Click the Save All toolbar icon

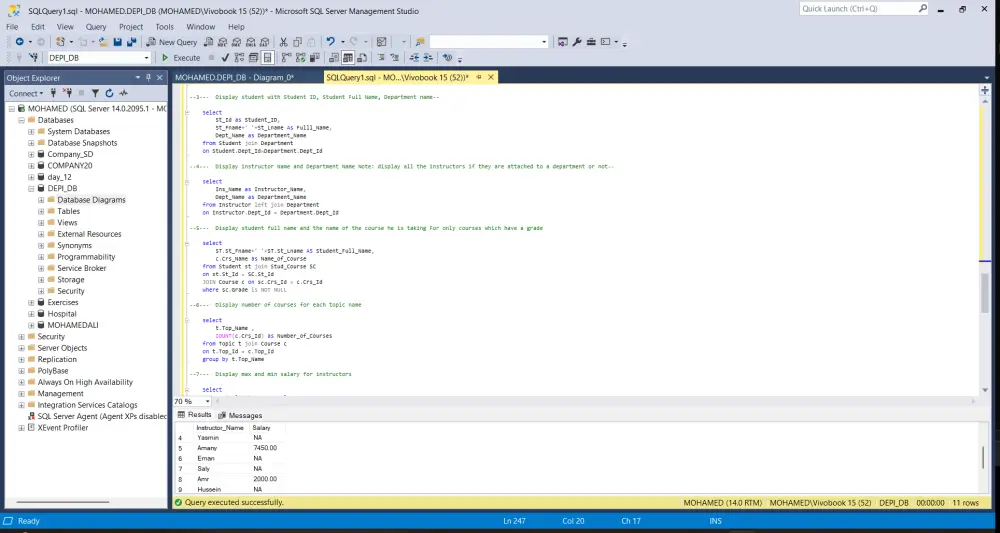click(131, 42)
